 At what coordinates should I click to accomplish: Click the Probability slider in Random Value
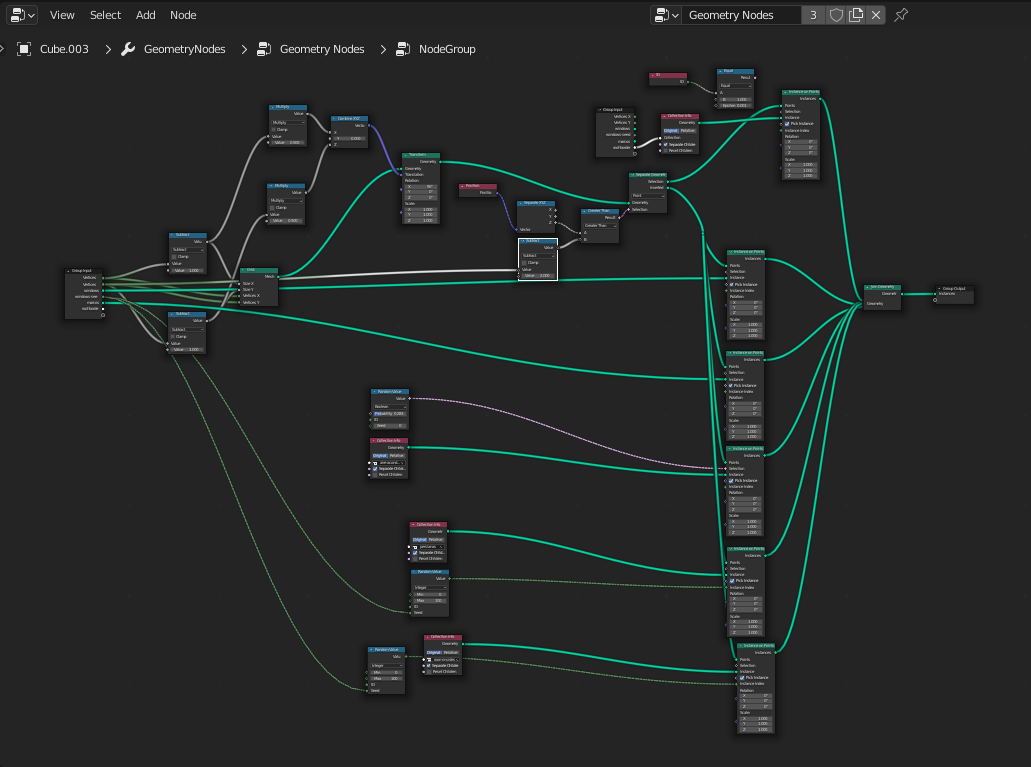pos(390,413)
